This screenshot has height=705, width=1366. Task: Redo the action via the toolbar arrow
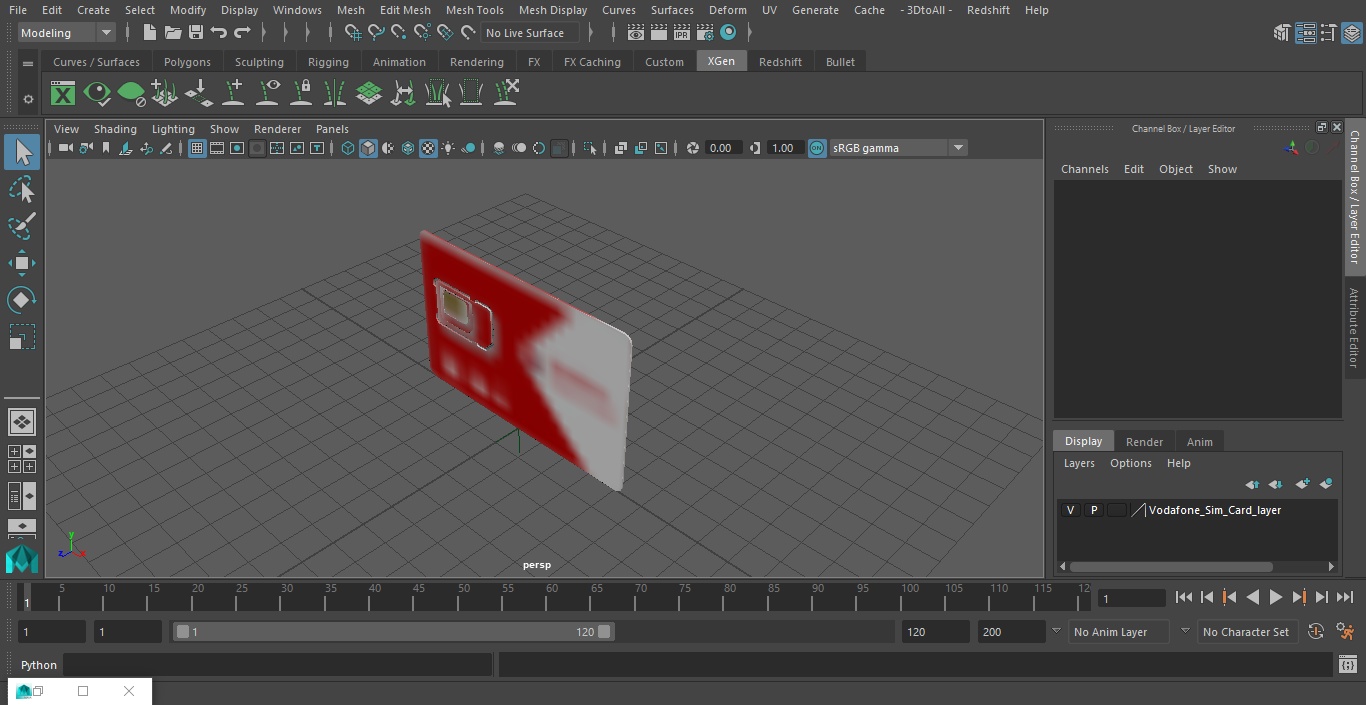[242, 33]
